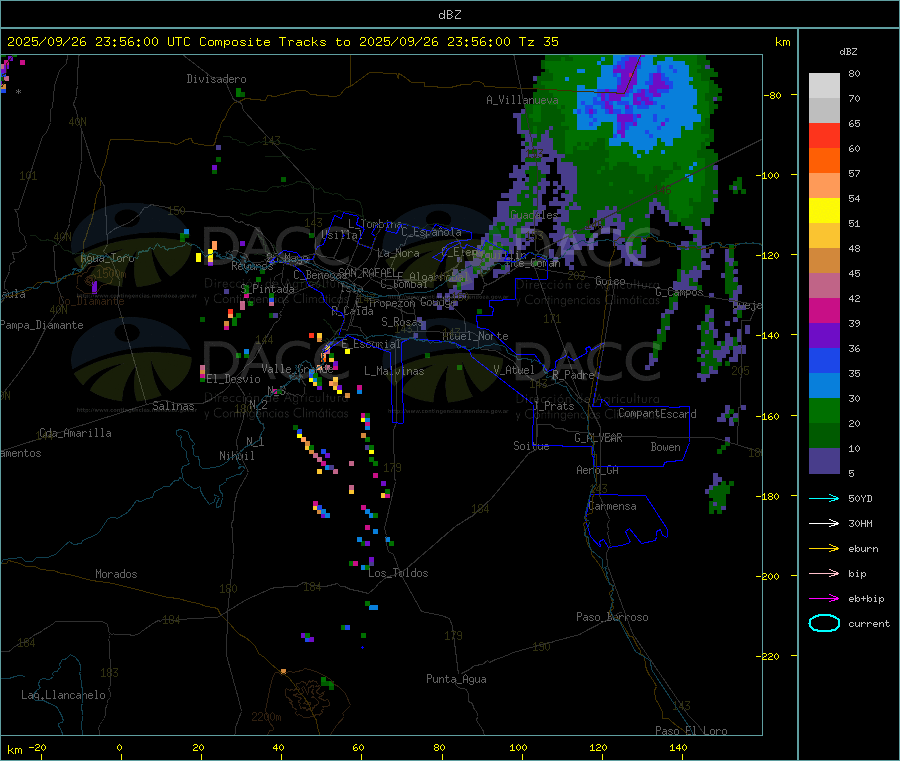Screen dimensions: 900x761
Task: Click the 'C_Campos' map label
Action: click(679, 292)
